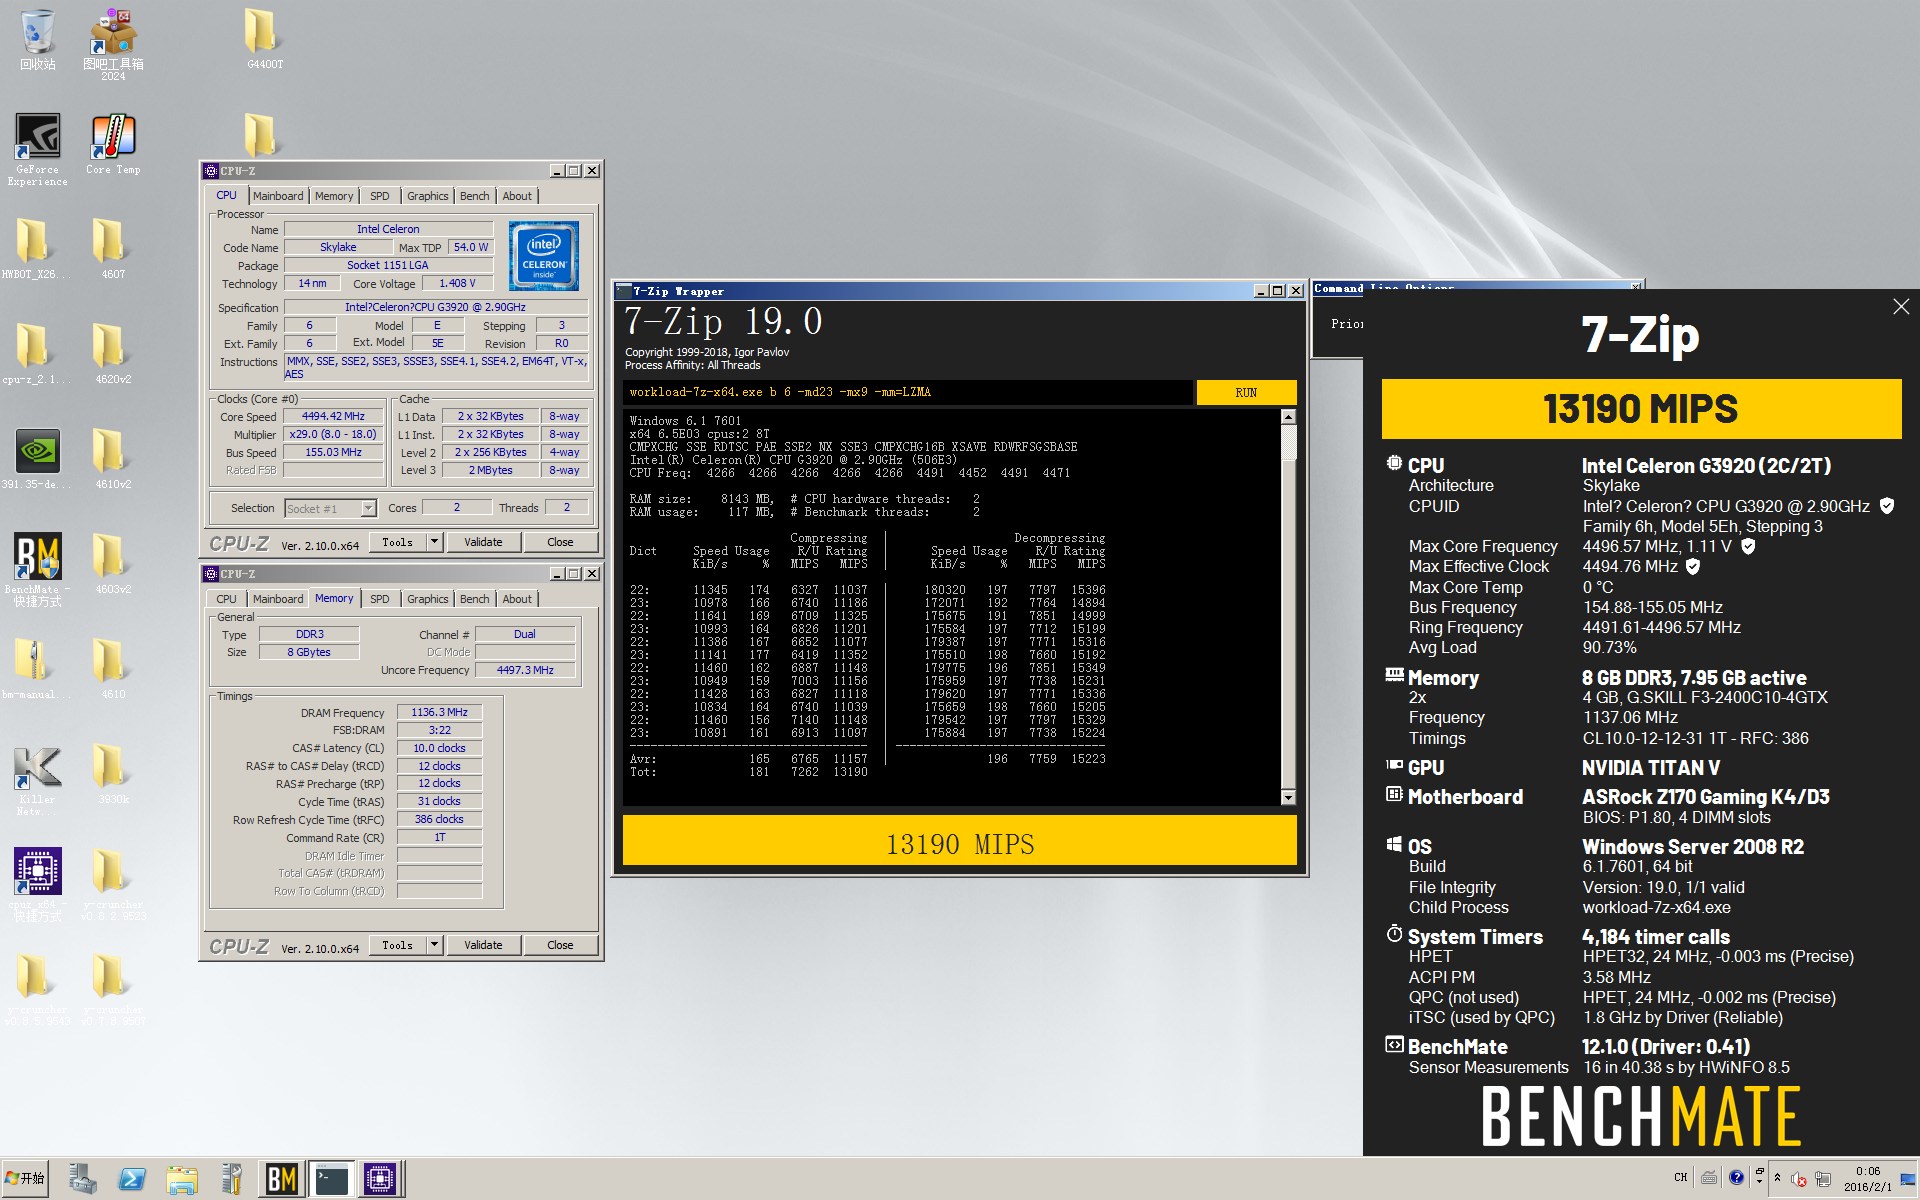Open the NVIDIA 391.35 driver installer icon

click(37, 459)
